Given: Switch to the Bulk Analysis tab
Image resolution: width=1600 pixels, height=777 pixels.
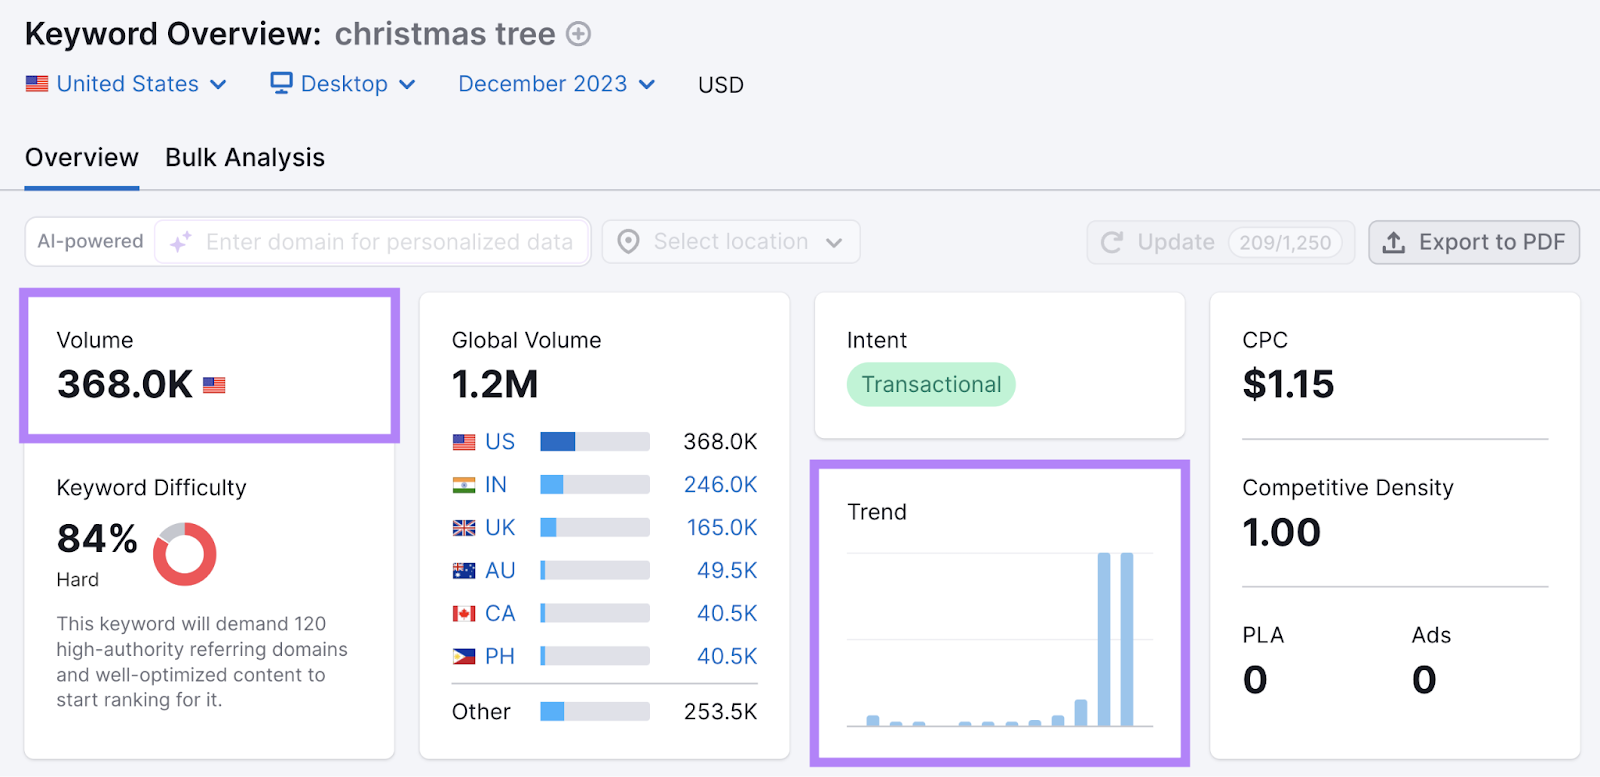Looking at the screenshot, I should 245,158.
